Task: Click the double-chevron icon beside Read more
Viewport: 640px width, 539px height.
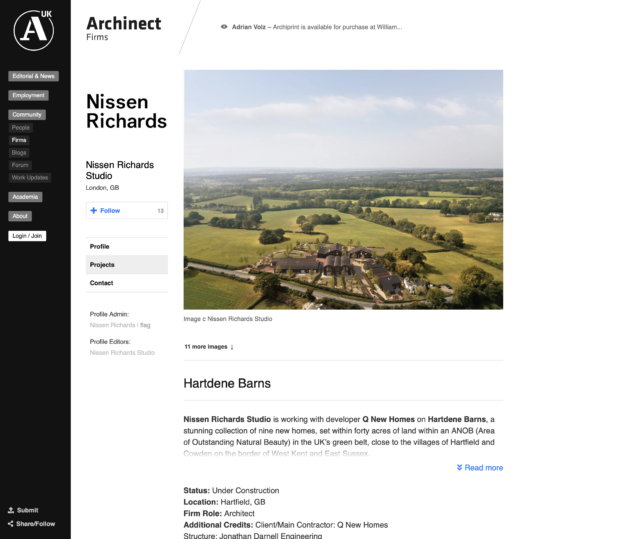Action: [x=459, y=468]
